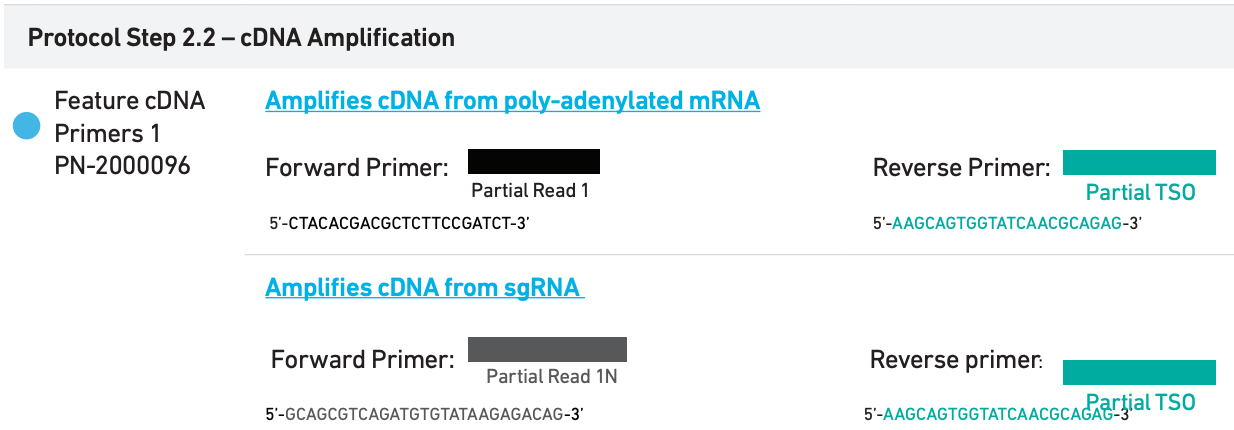
Task: Click 'Forward Primer:' label in the sgRNA section
Action: (x=362, y=358)
